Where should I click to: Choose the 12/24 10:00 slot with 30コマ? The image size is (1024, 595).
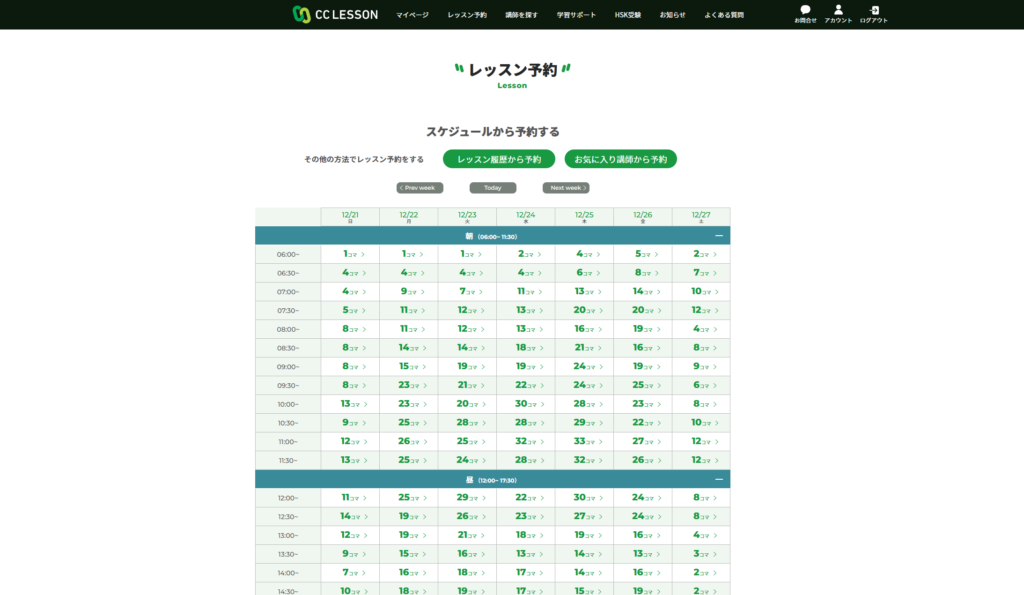pos(526,404)
